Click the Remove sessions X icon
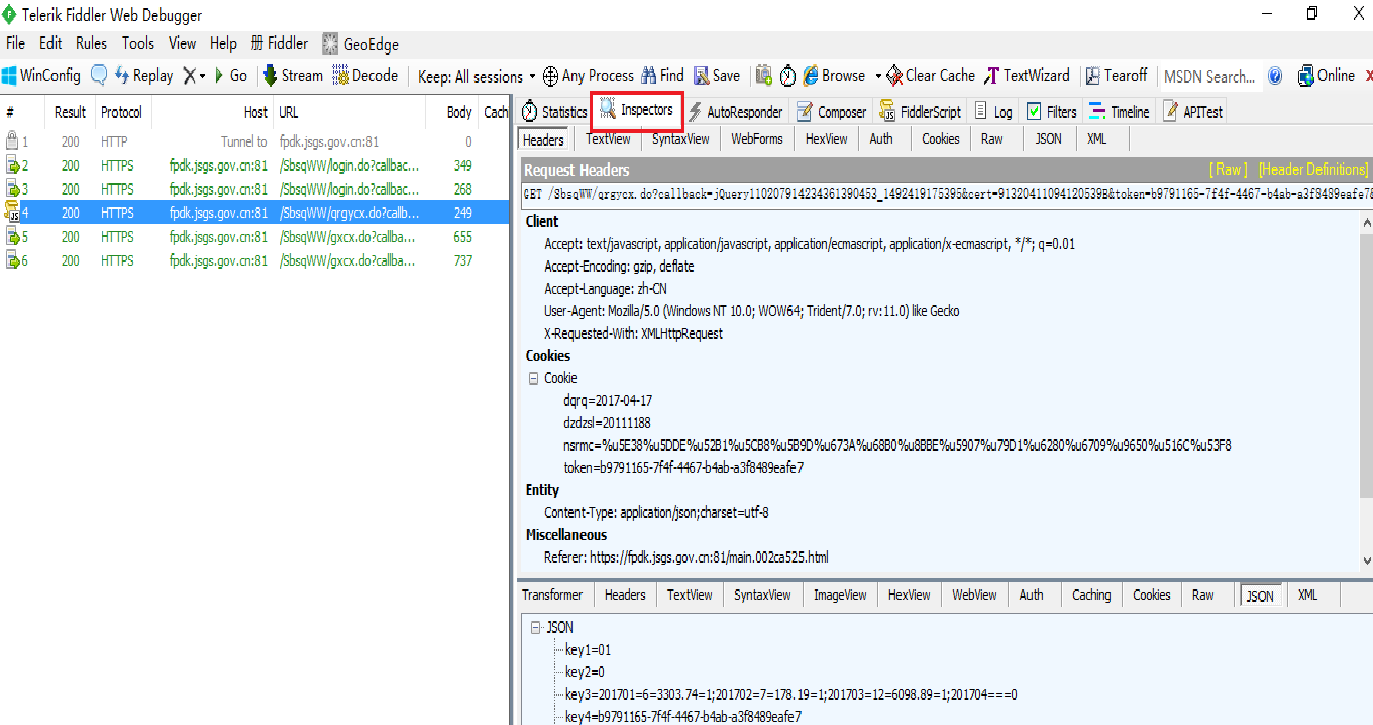This screenshot has height=725, width=1373. coord(188,76)
